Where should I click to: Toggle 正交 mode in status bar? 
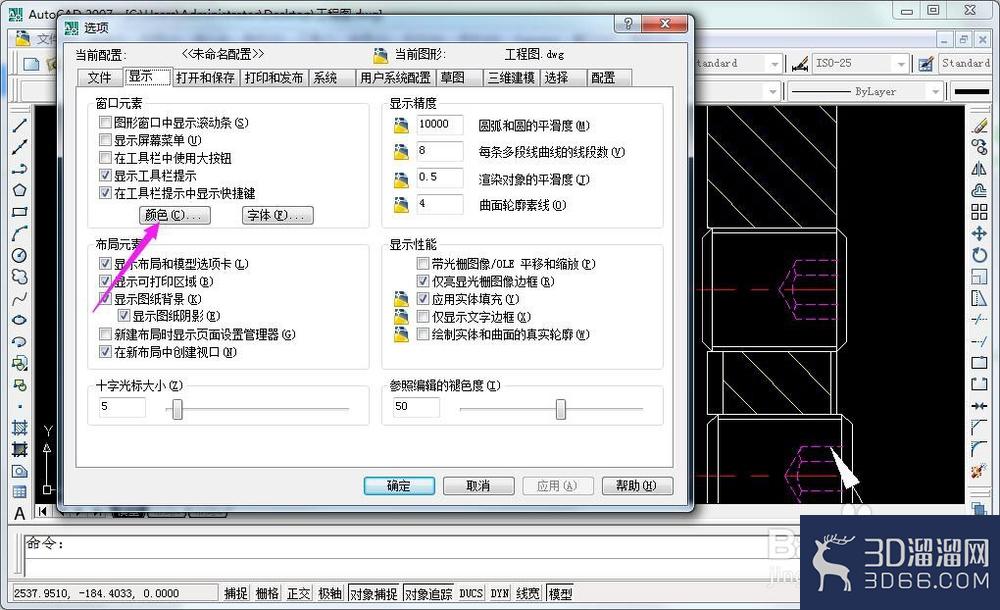point(298,593)
